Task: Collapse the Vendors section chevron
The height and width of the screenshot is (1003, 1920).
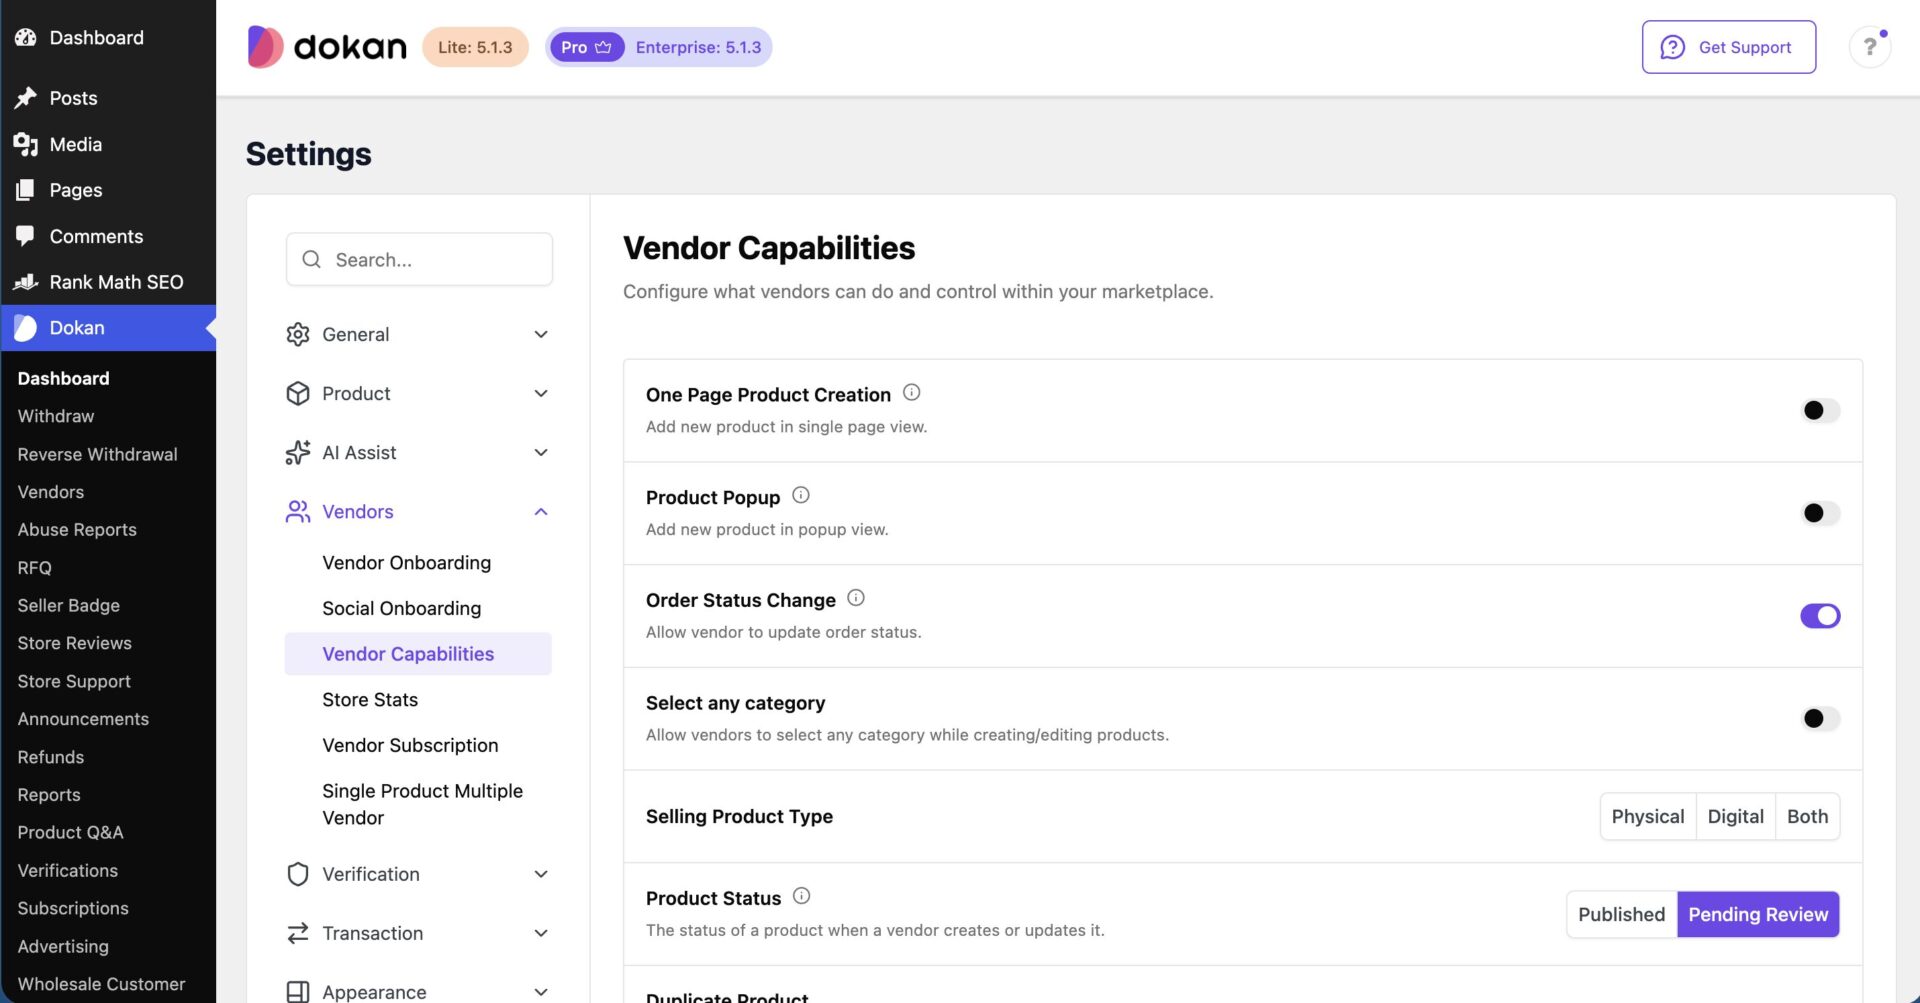Action: tap(541, 511)
